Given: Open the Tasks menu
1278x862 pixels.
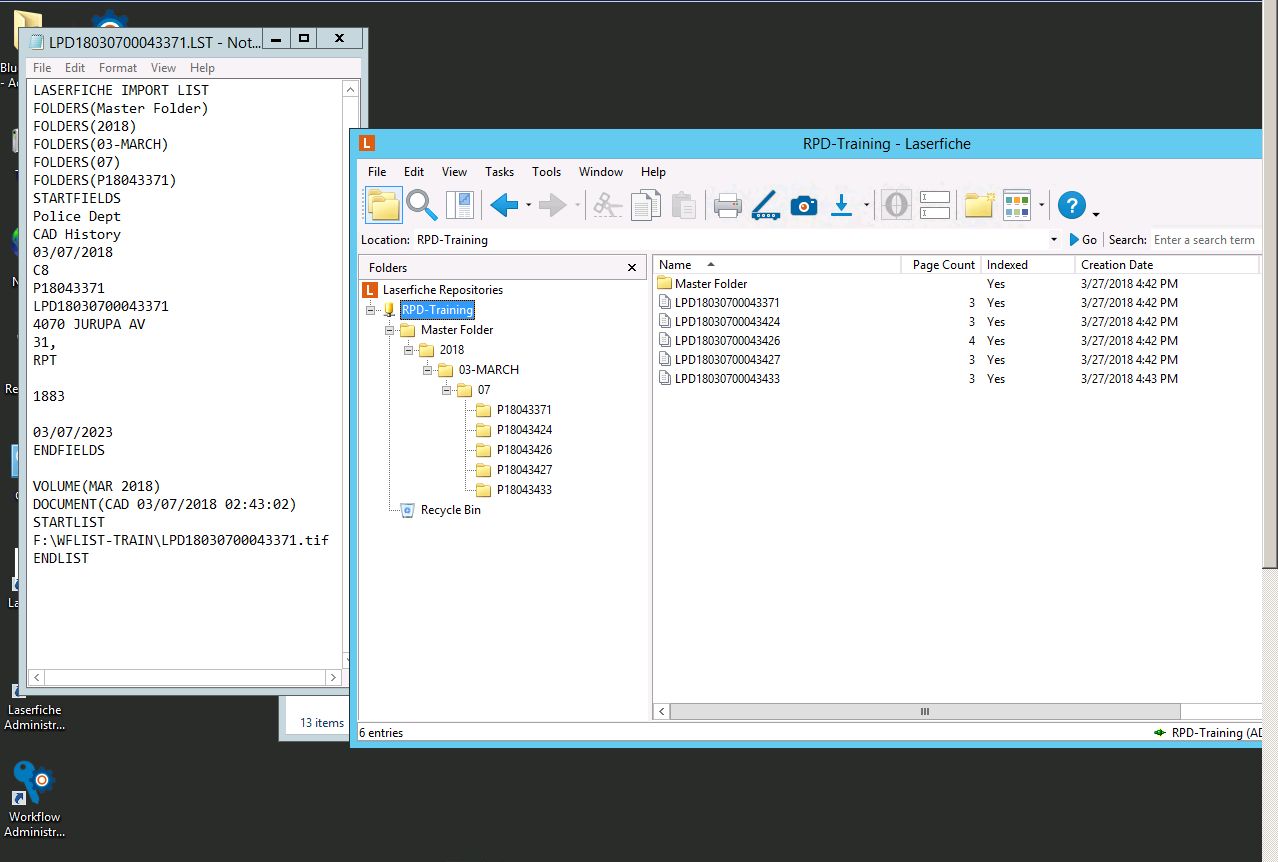Looking at the screenshot, I should coord(500,172).
